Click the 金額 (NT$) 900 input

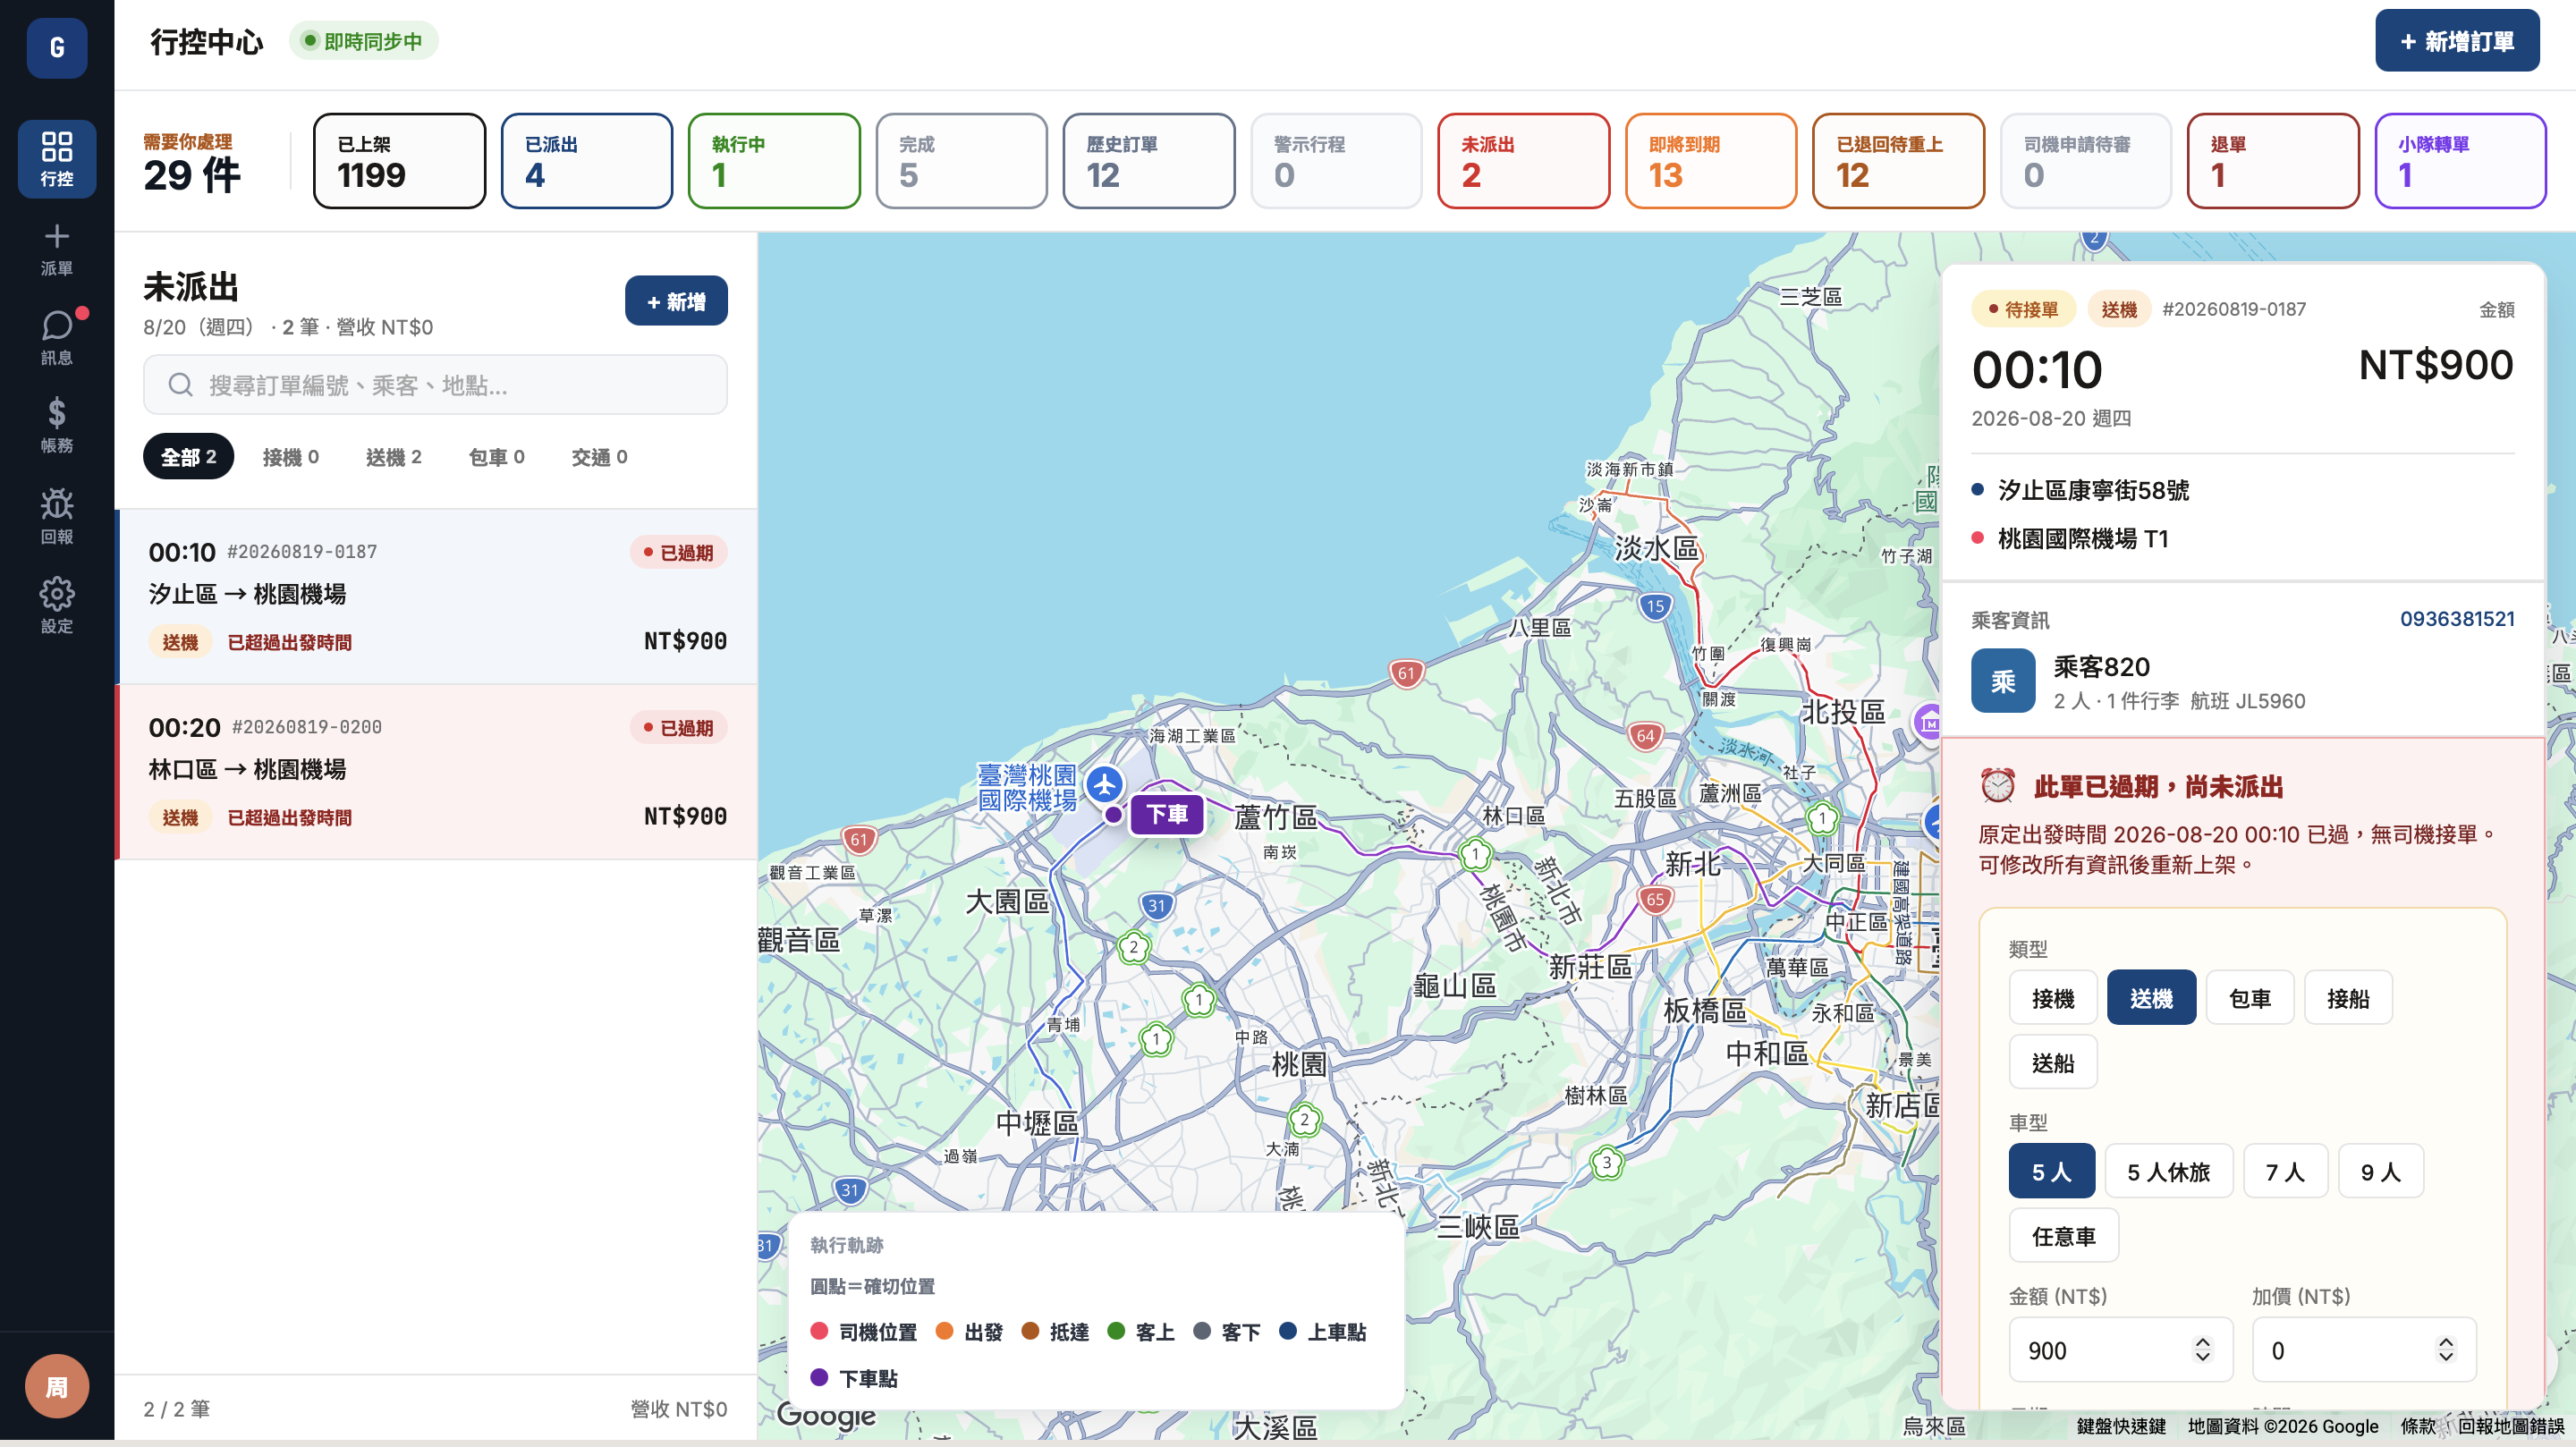click(2120, 1350)
